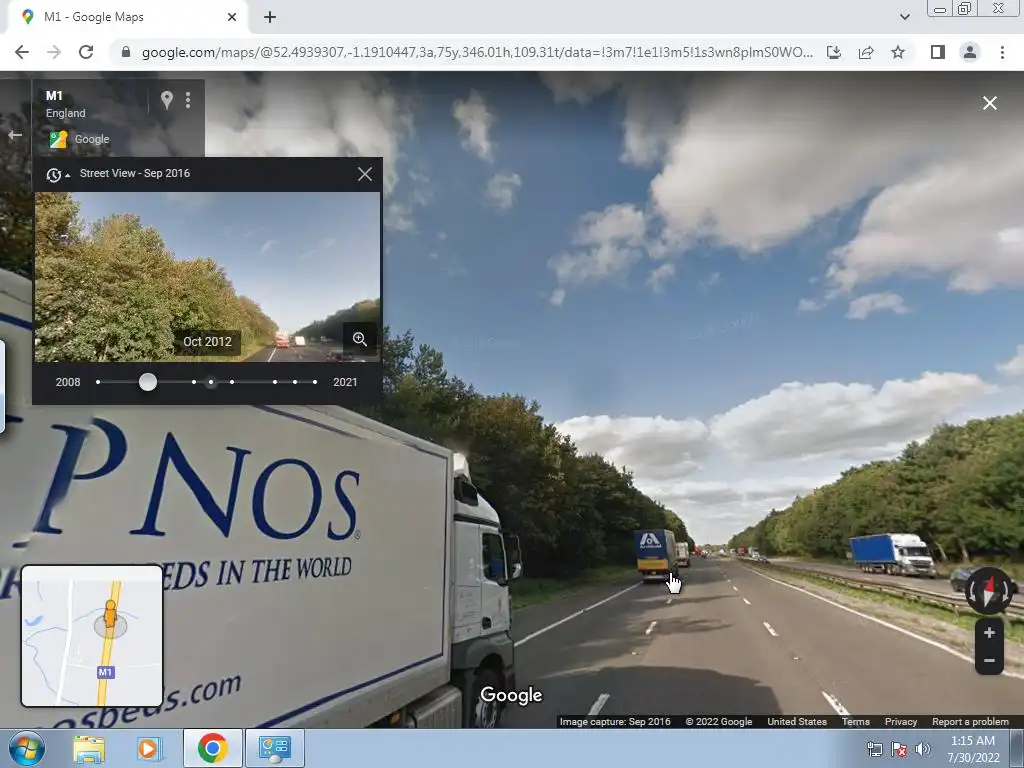Open File Explorer from the taskbar

[x=89, y=748]
